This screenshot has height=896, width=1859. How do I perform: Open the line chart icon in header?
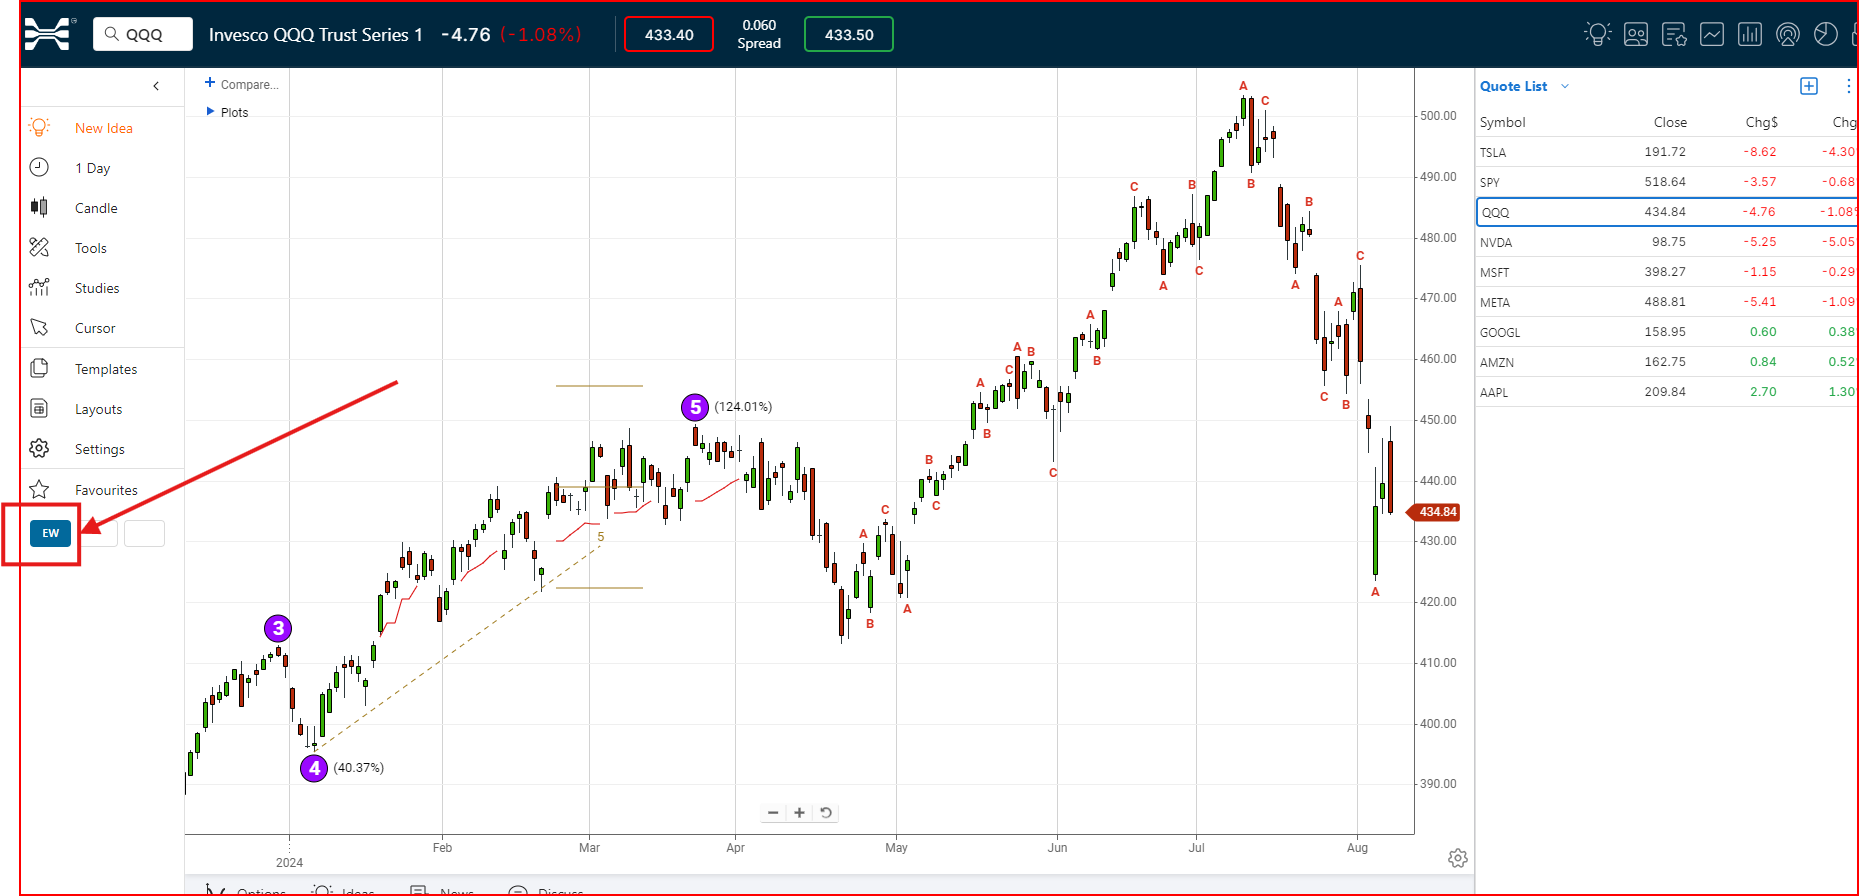click(1711, 34)
